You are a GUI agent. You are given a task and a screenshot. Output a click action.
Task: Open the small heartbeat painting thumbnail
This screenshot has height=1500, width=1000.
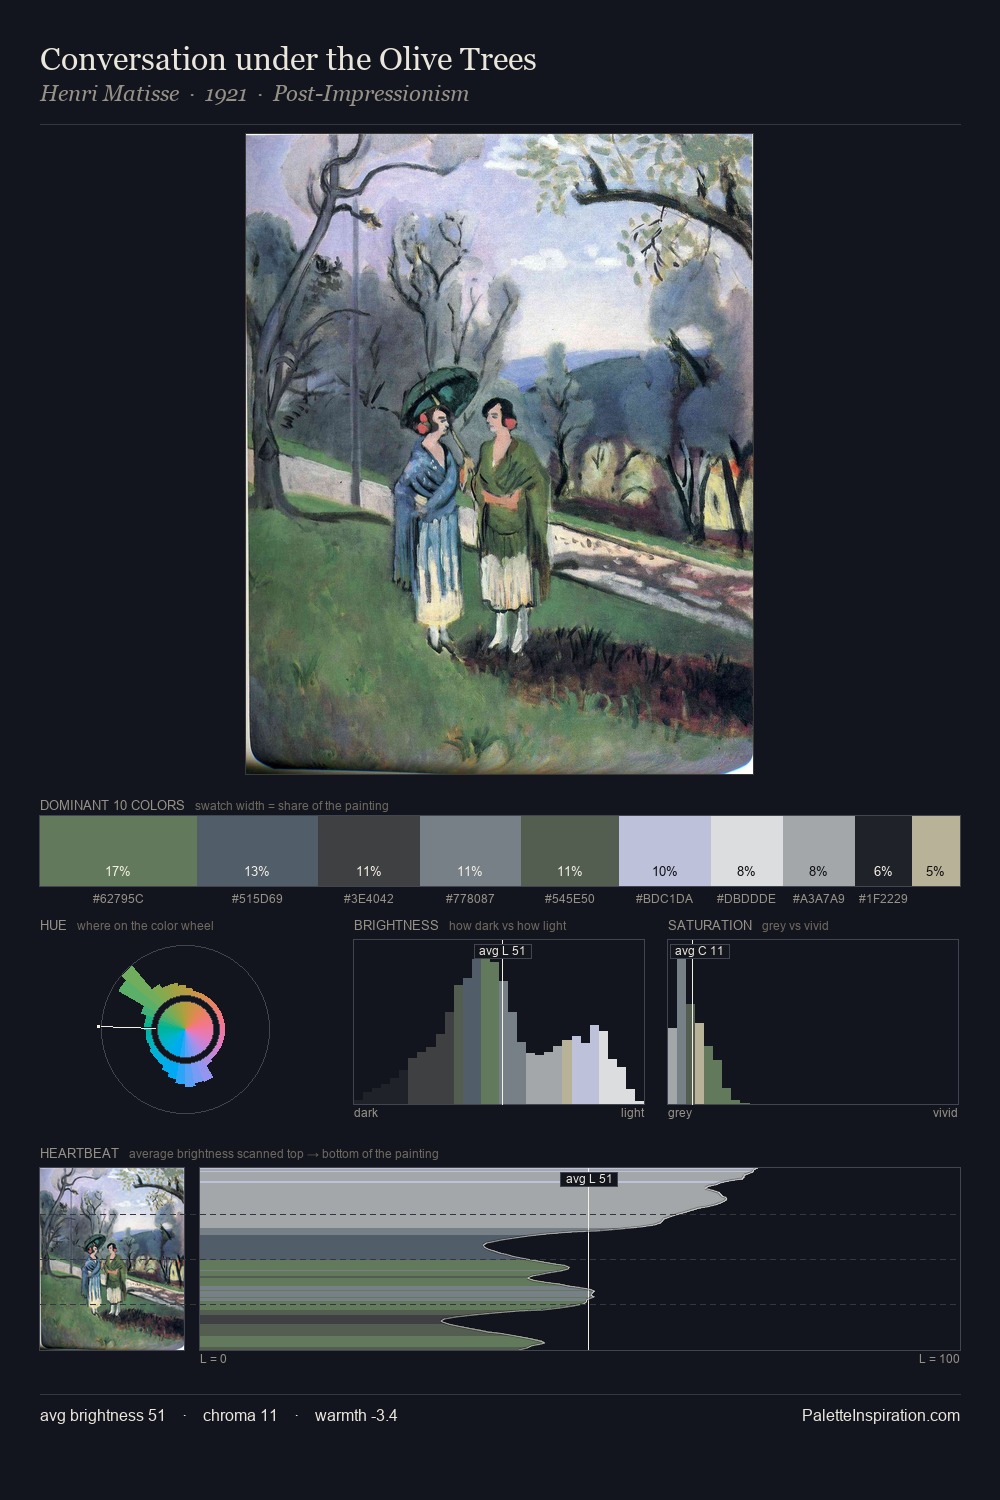click(112, 1259)
